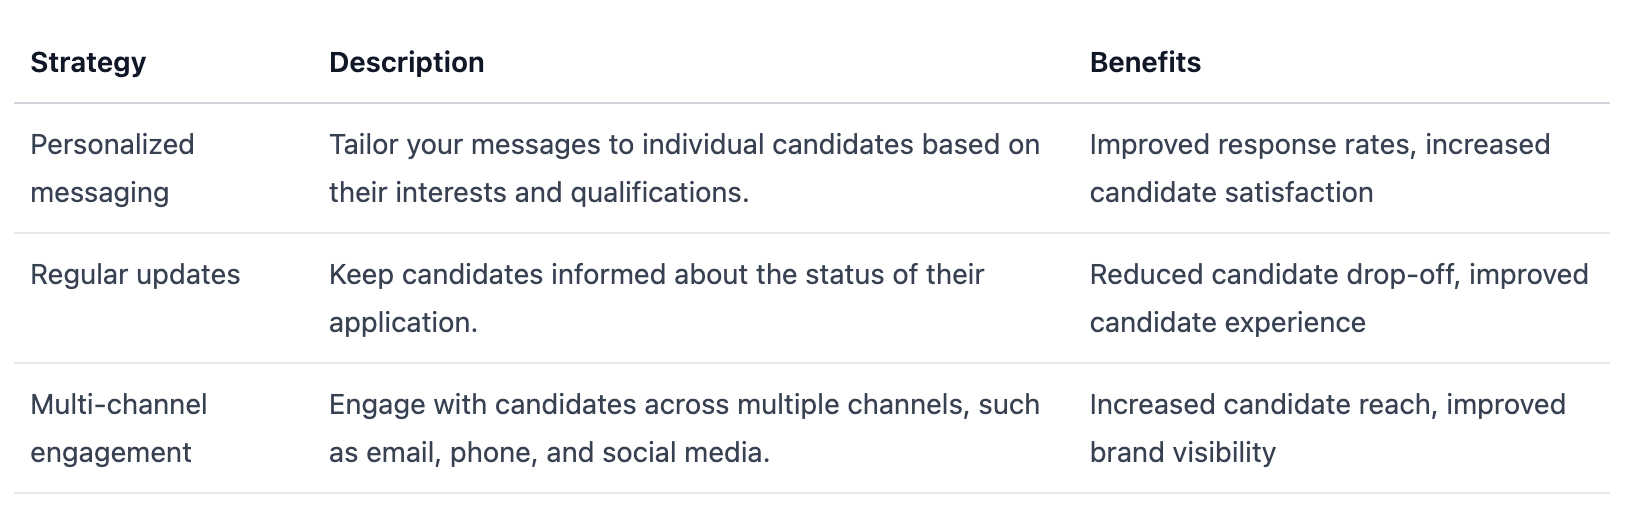The image size is (1646, 524).
Task: Click the words 'candidate experience'
Action: point(1227,323)
